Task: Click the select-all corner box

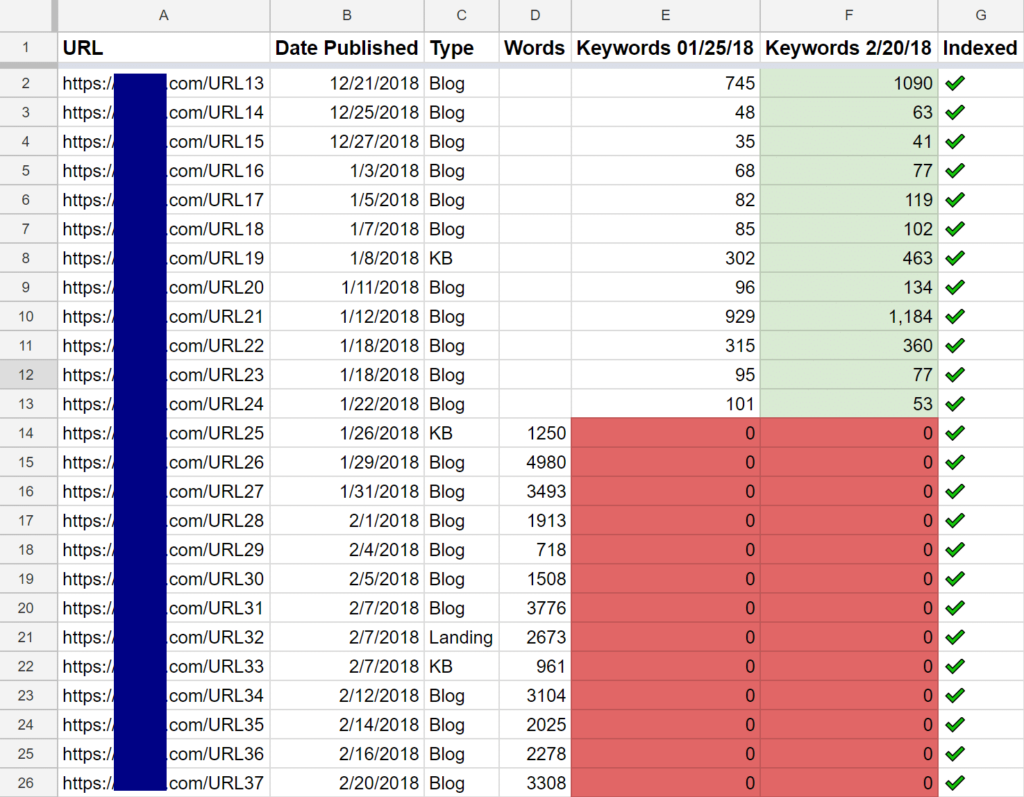Action: click(x=26, y=15)
